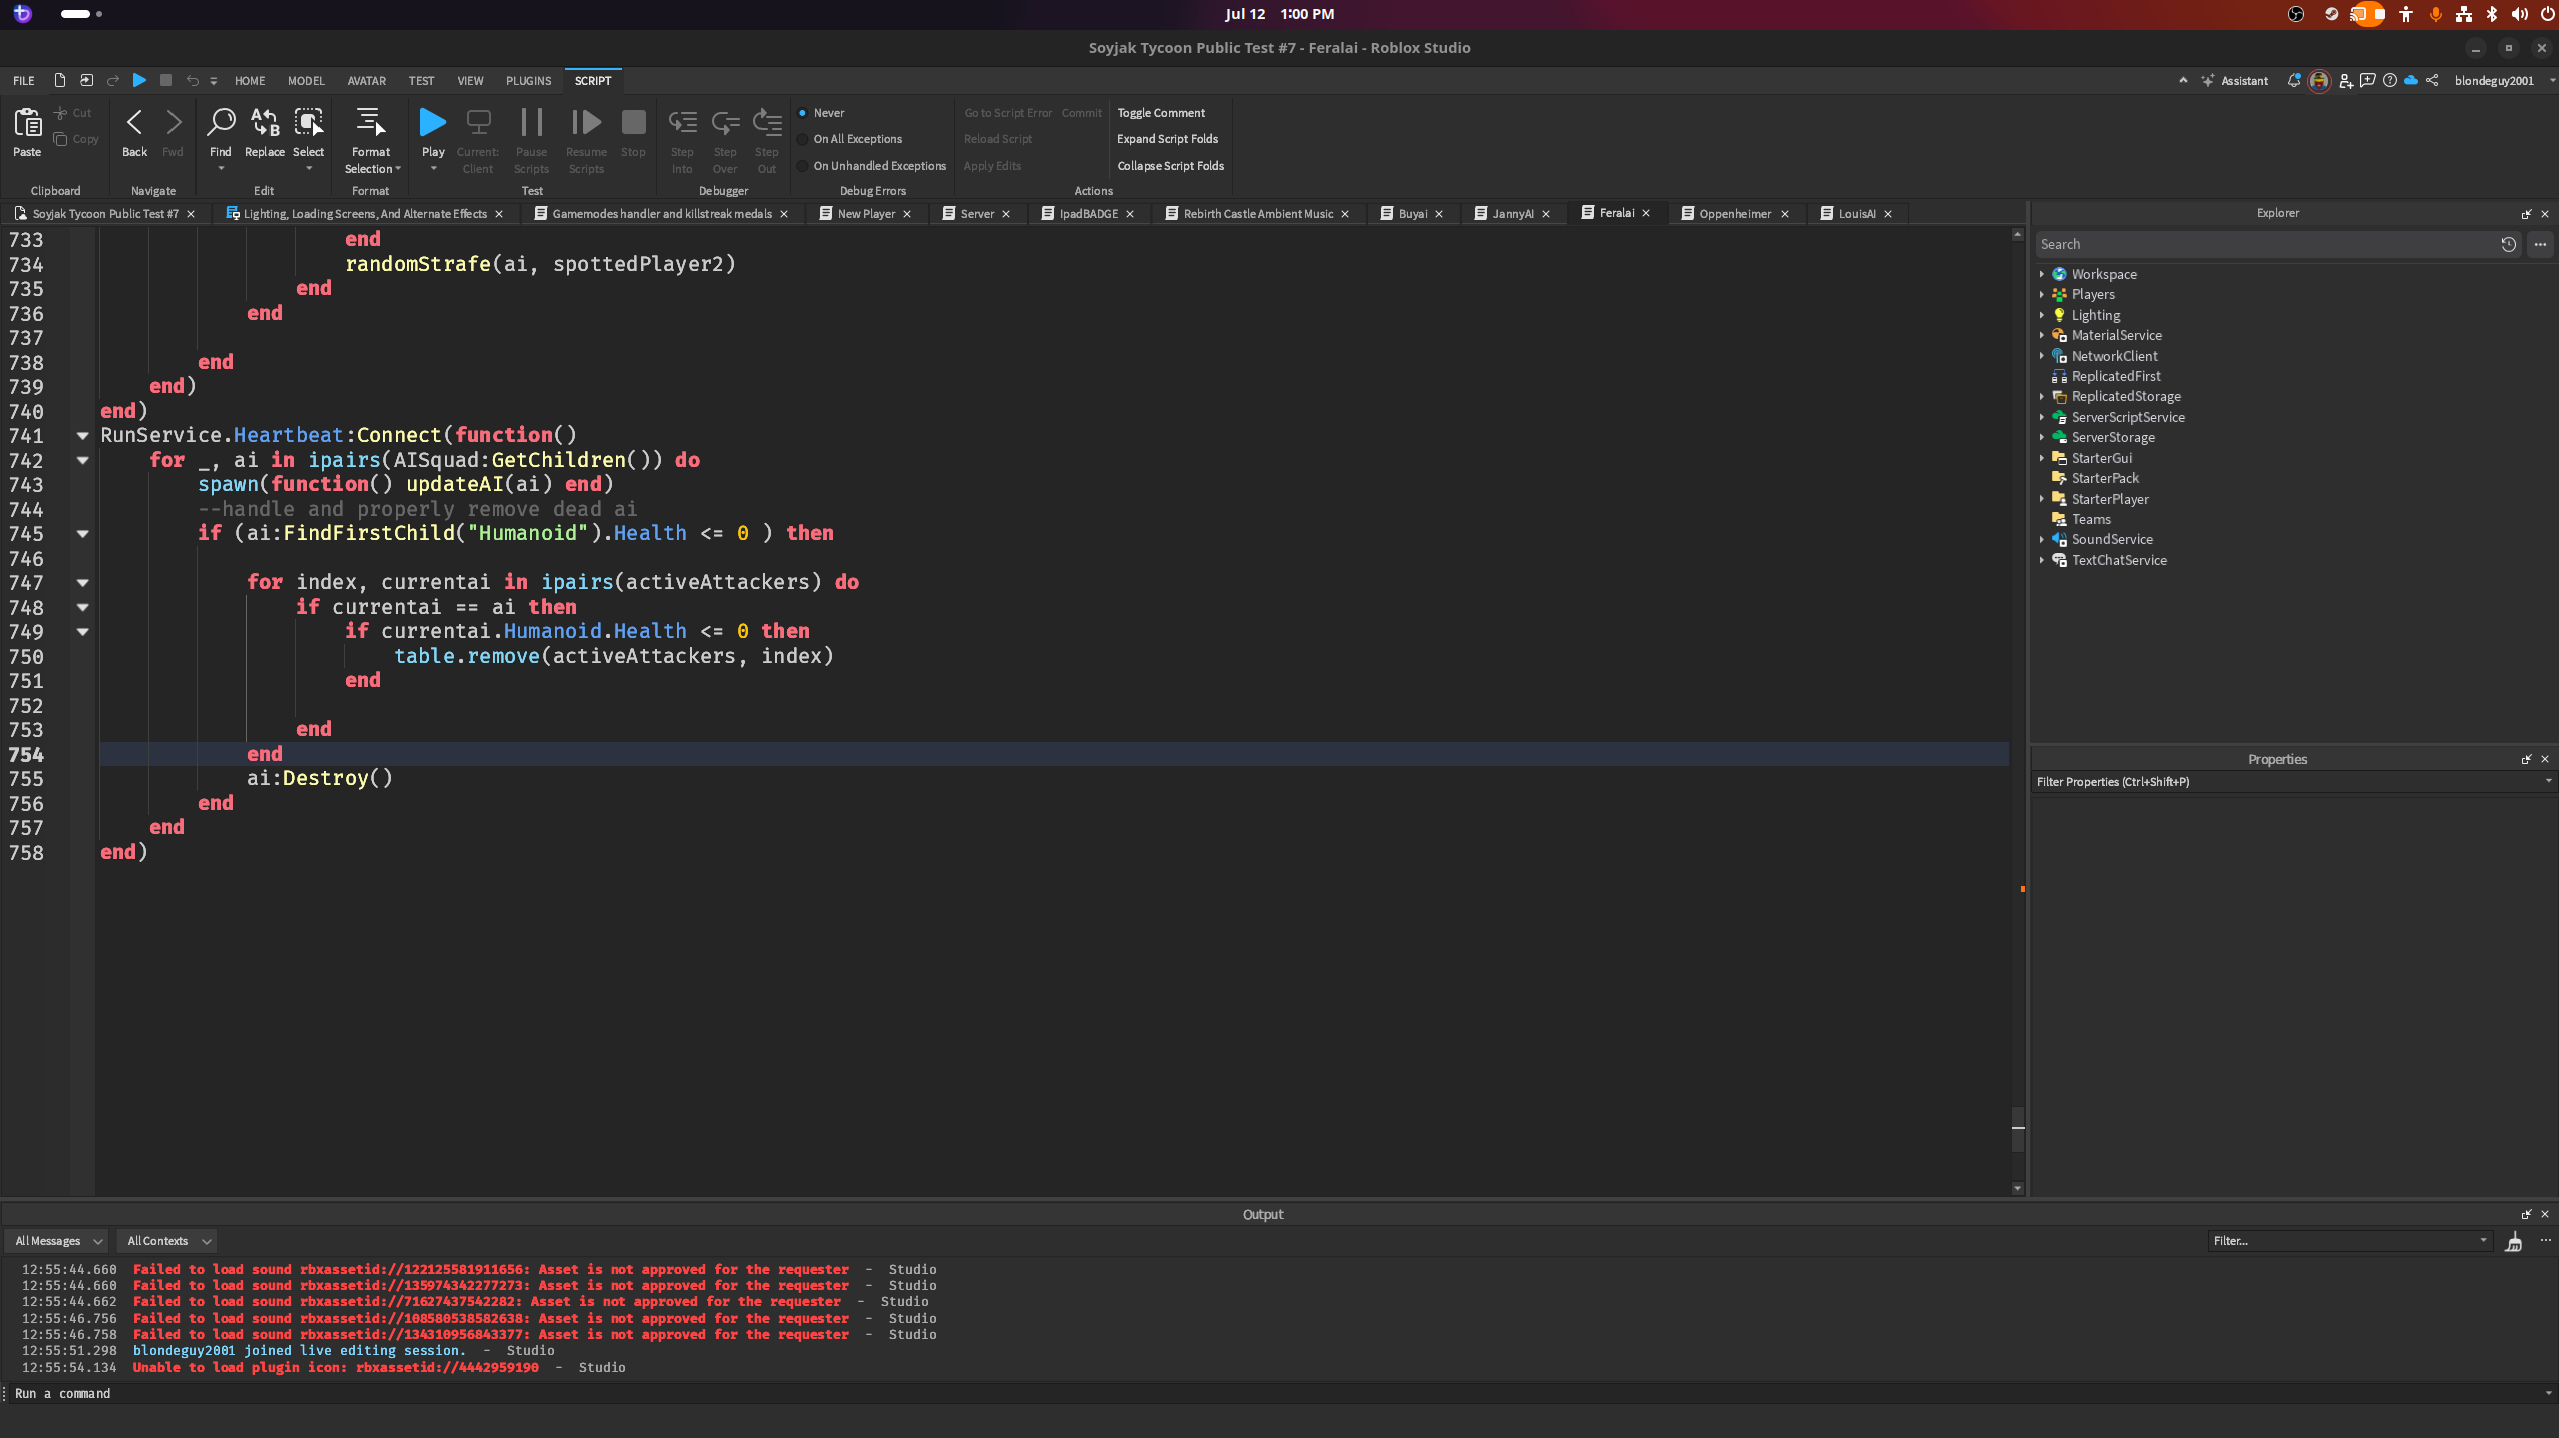The image size is (2559, 1438).
Task: Open the All Contexts dropdown
Action: tap(167, 1241)
